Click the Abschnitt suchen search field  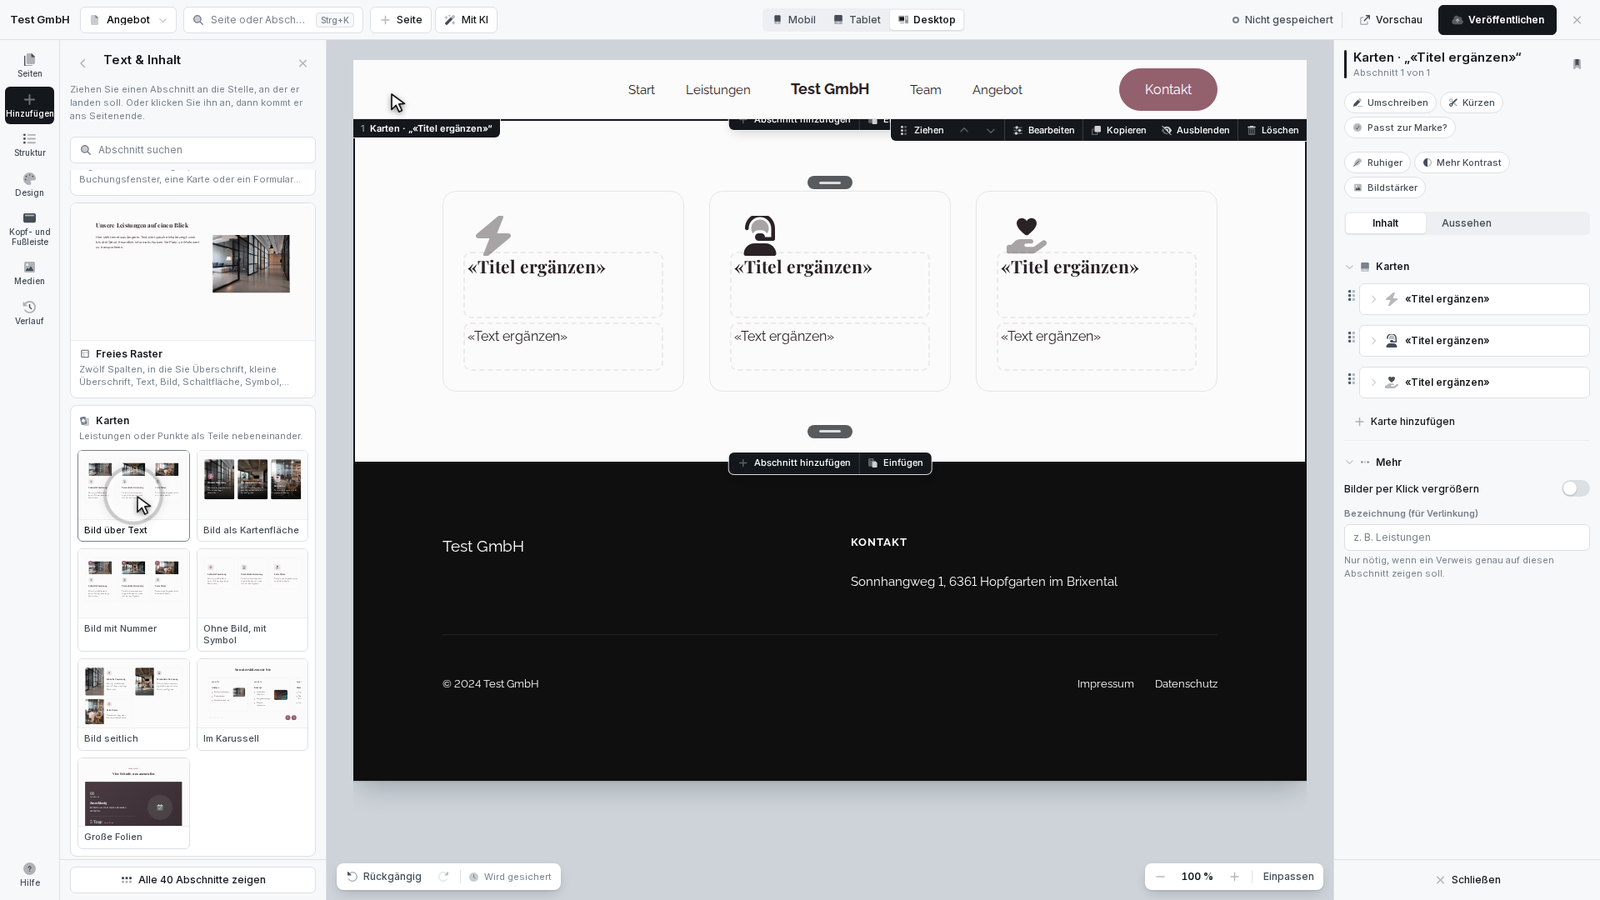click(193, 150)
